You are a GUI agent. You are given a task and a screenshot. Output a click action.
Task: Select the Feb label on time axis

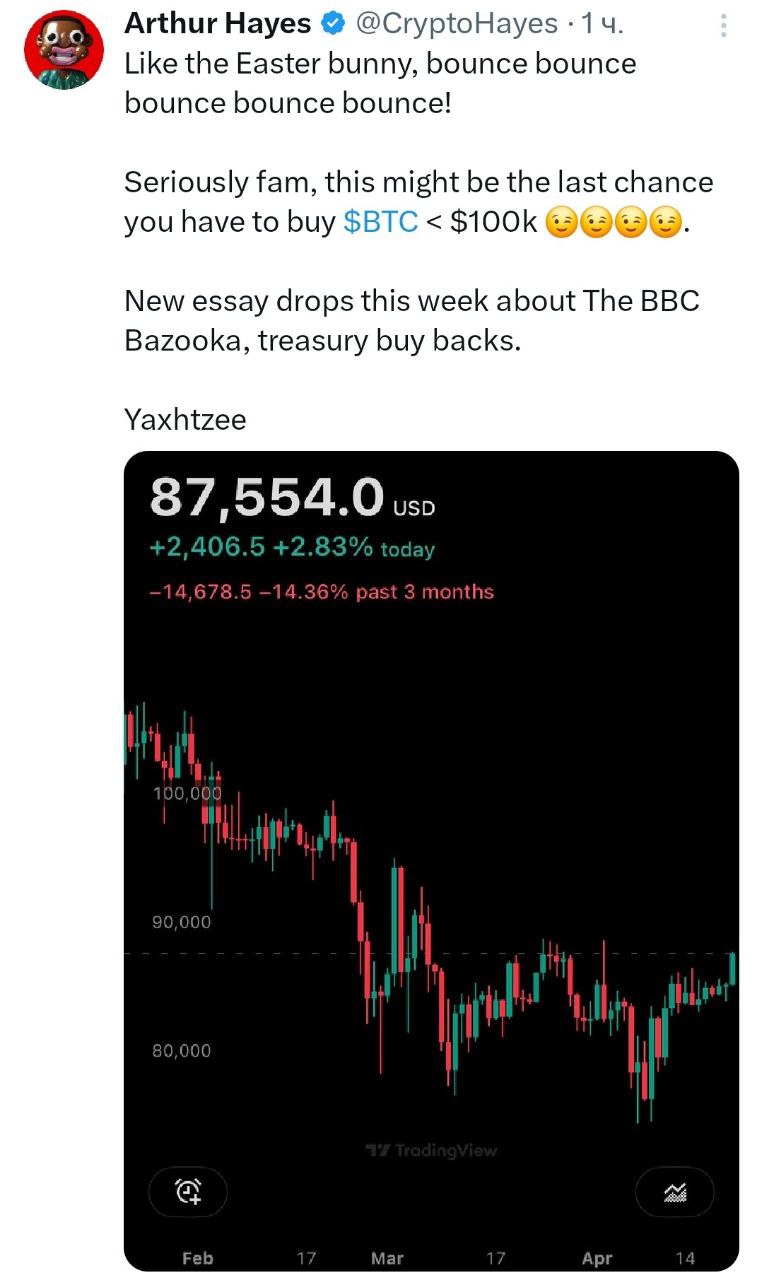coord(197,1258)
